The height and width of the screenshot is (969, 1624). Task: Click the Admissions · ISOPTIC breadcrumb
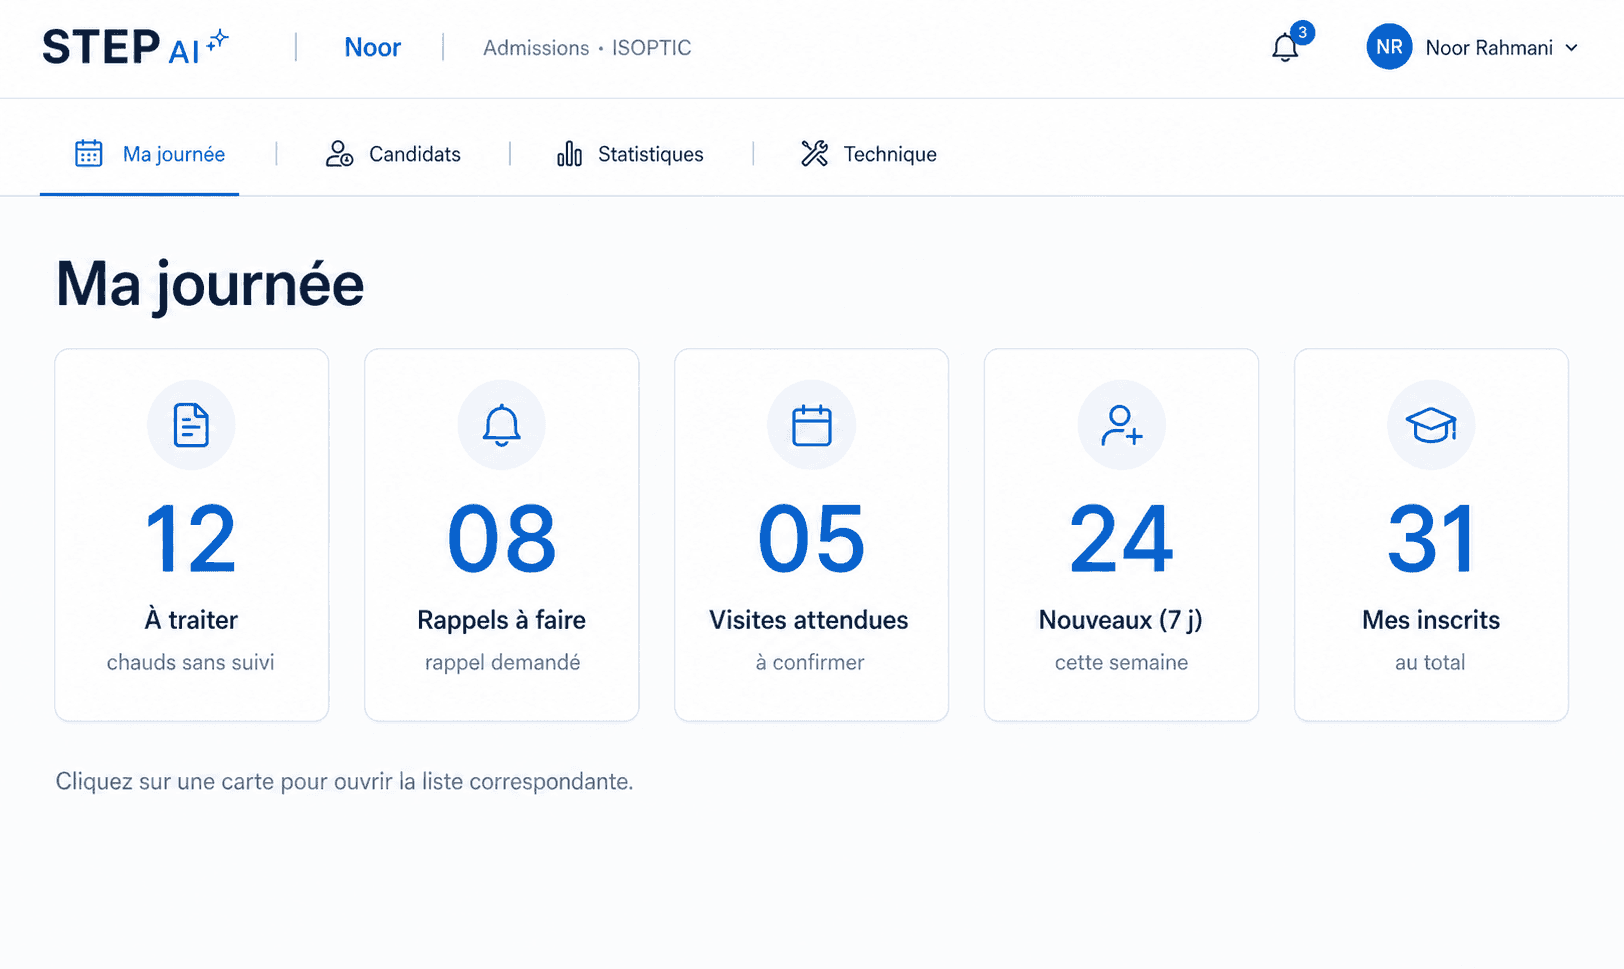point(587,48)
